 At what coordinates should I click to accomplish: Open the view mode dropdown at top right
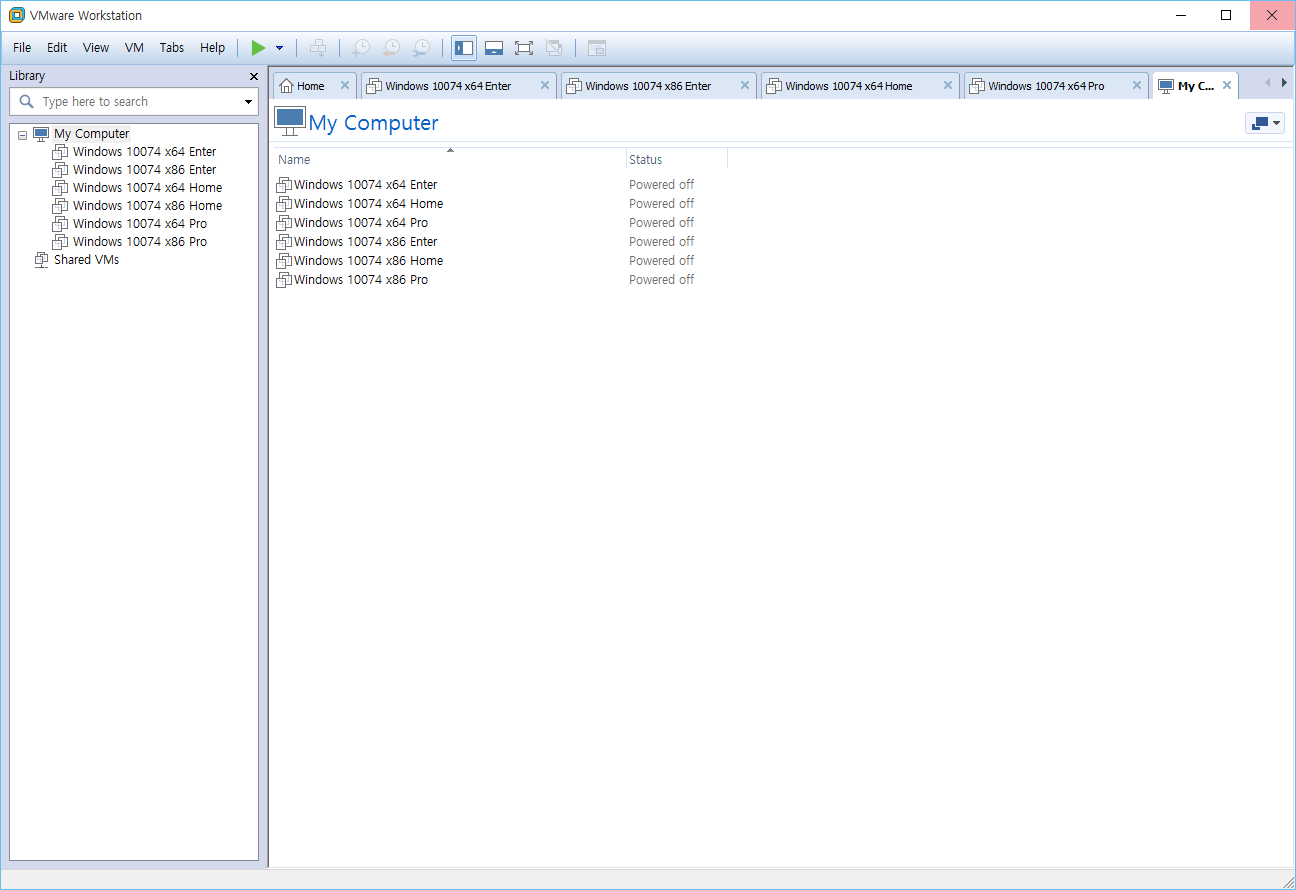(x=1265, y=123)
